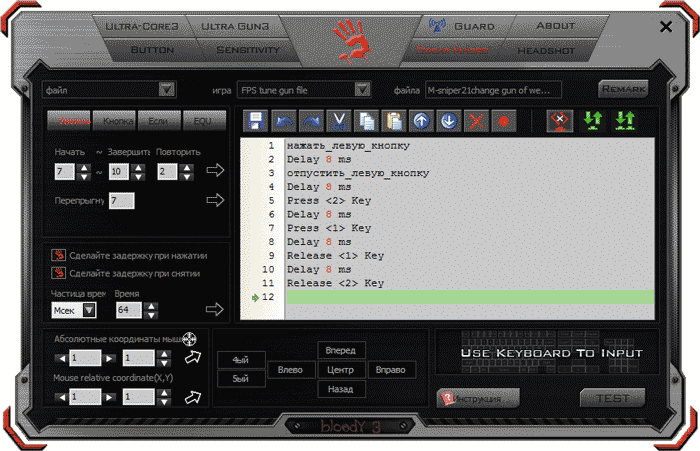700x451 pixels.
Task: Select line 'Press <2> Key'
Action: 329,200
